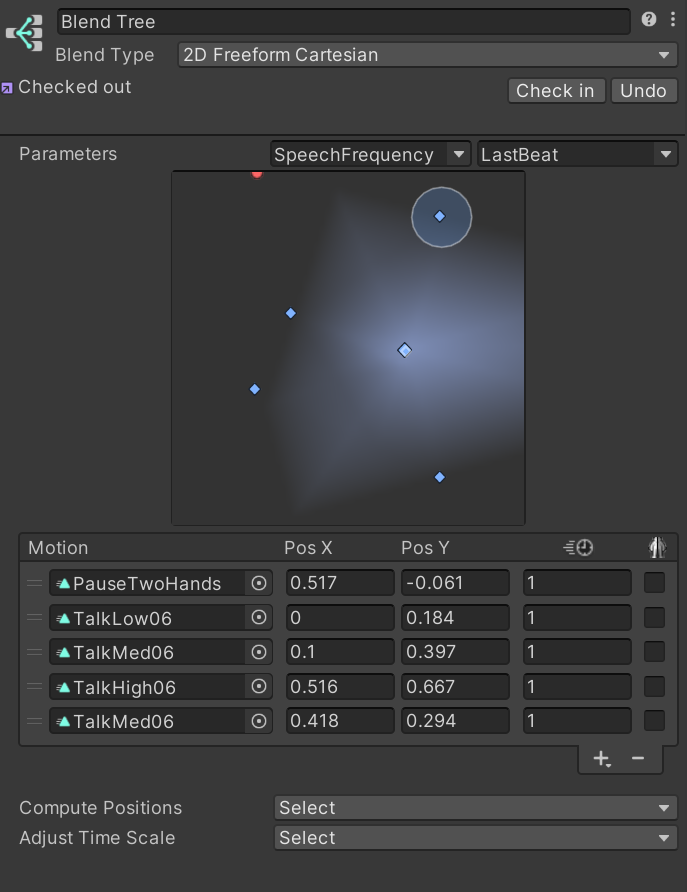Click the Checked out version control icon
687x892 pixels.
coord(7,88)
